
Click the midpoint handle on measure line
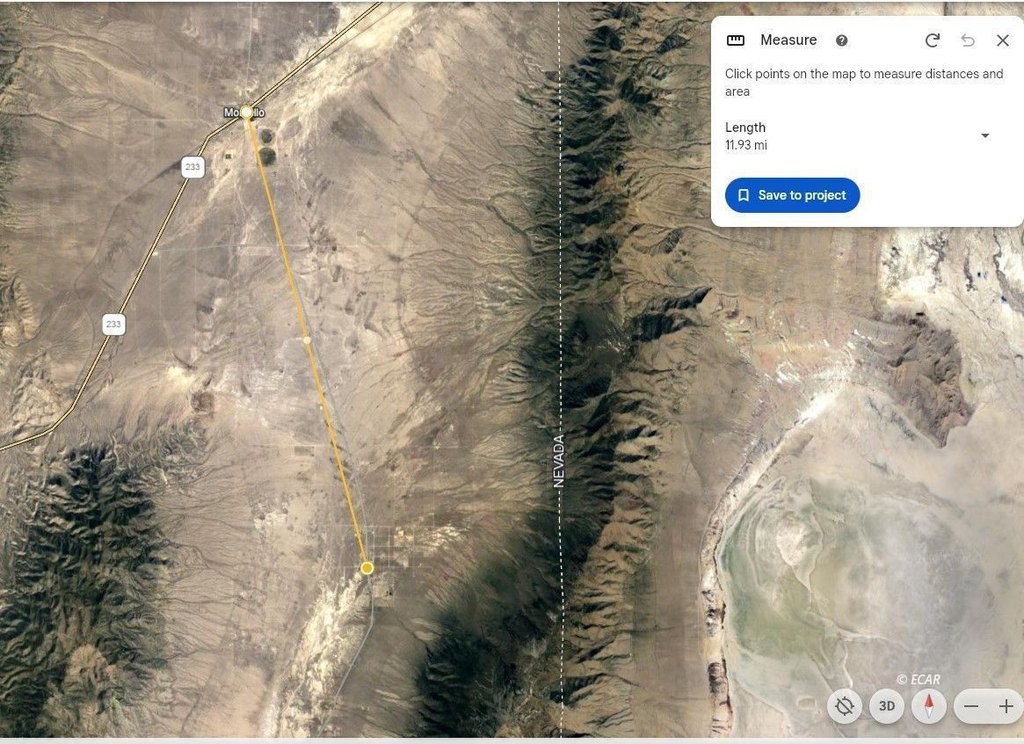click(307, 340)
